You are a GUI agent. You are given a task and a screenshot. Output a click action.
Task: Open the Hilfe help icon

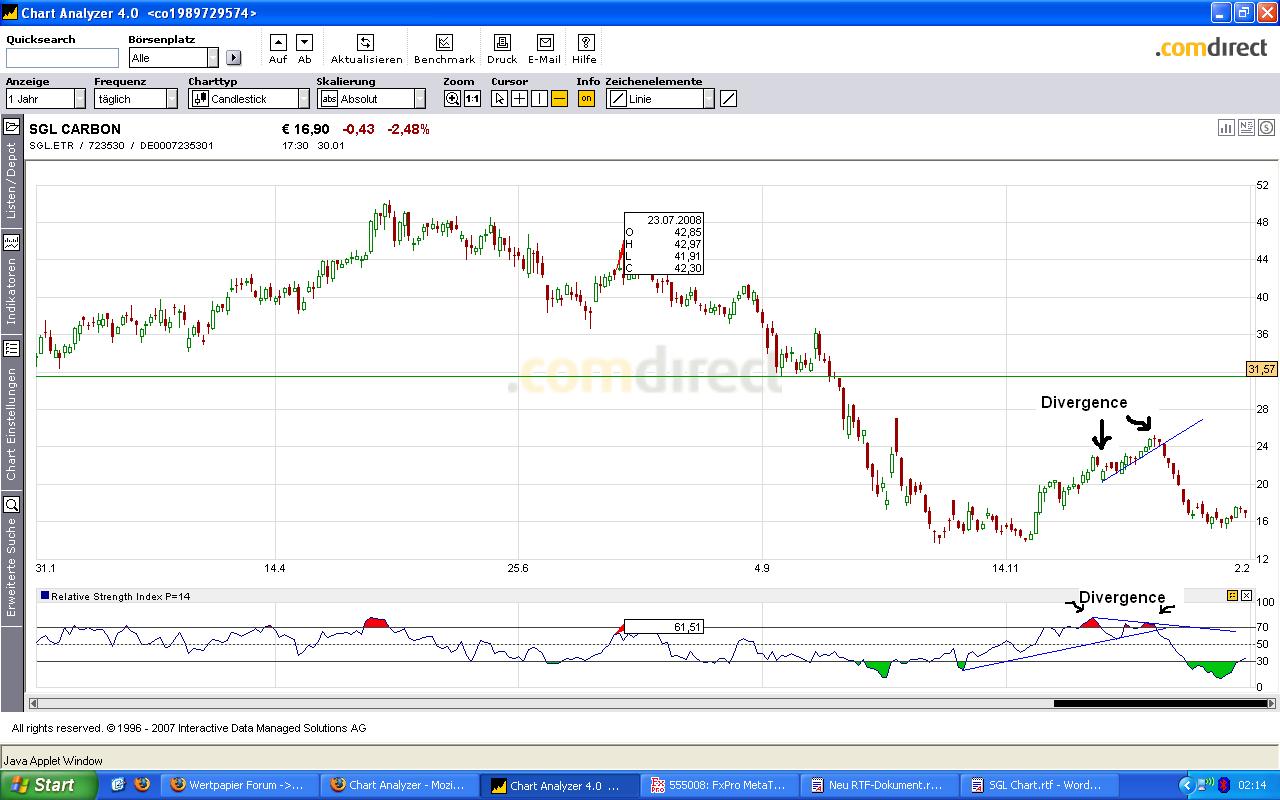pyautogui.click(x=586, y=42)
